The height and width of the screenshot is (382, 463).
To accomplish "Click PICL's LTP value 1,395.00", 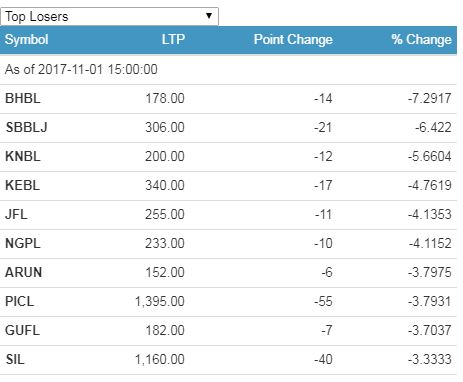I will [159, 302].
